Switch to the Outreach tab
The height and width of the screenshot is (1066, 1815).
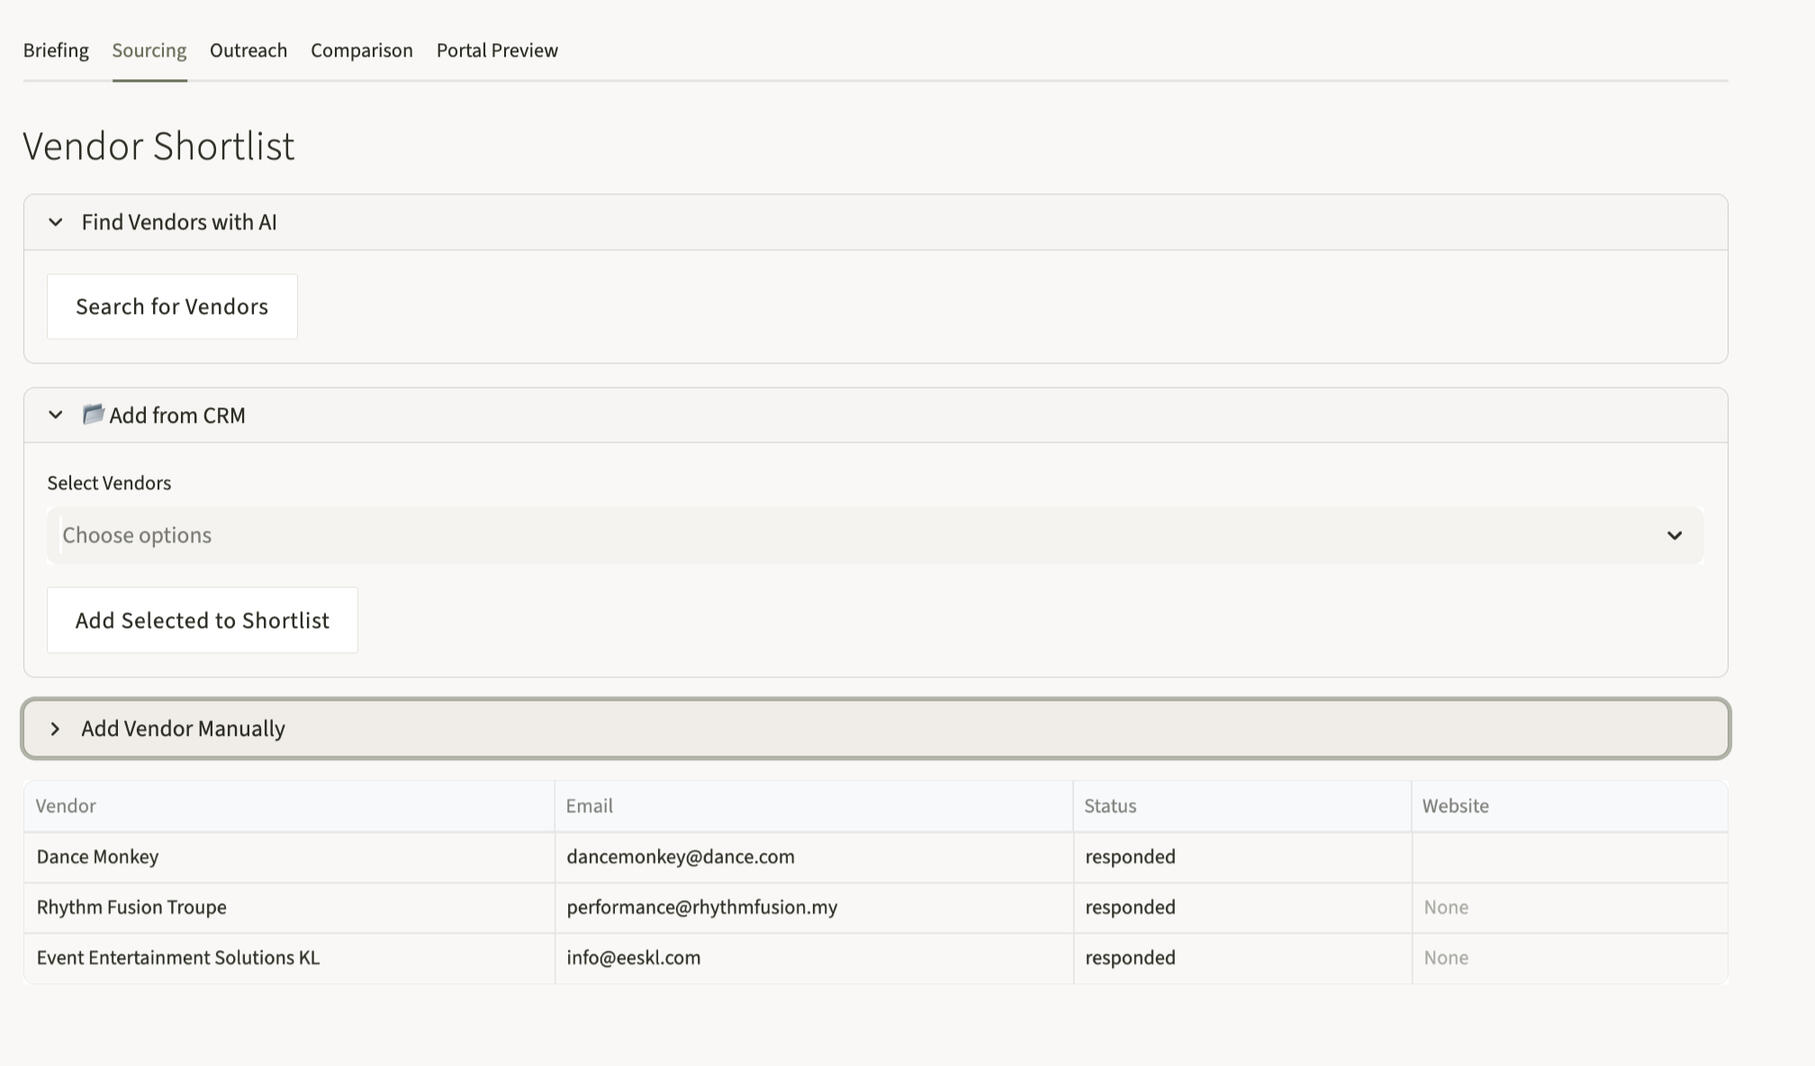[248, 50]
